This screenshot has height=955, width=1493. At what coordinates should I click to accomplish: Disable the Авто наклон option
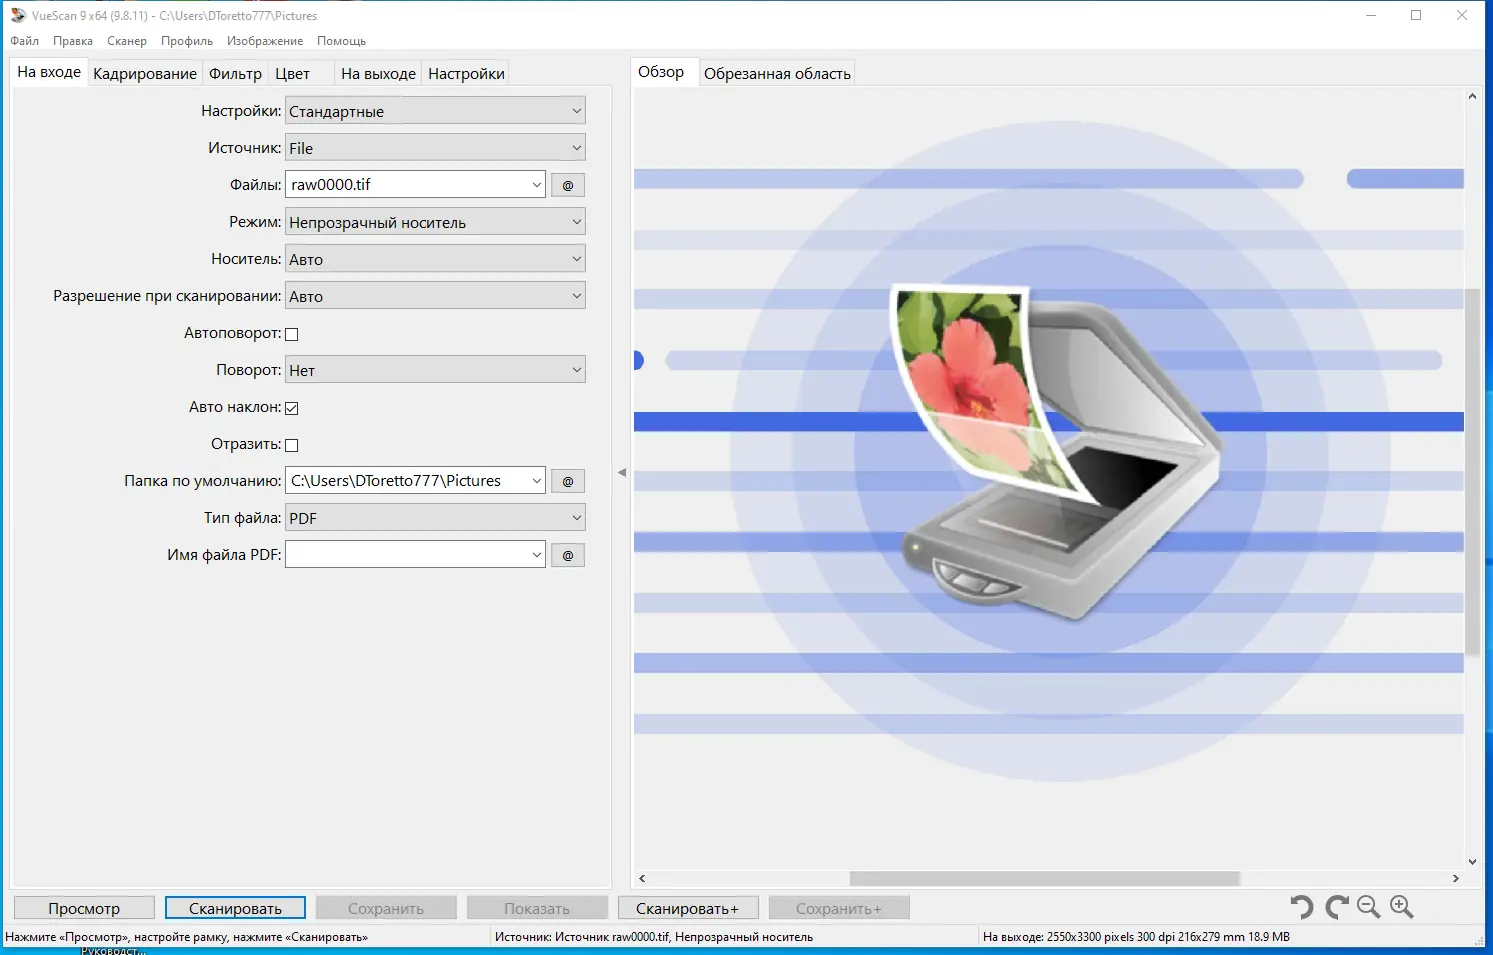291,407
